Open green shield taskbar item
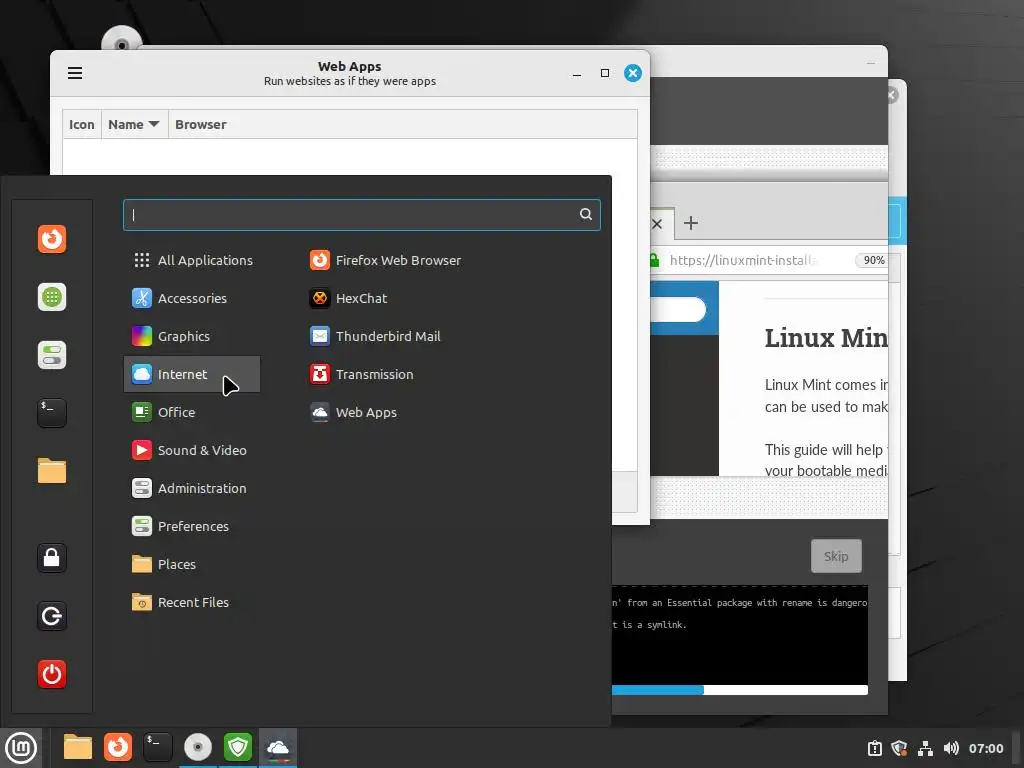Screen dimensions: 1024x768 tap(238, 747)
